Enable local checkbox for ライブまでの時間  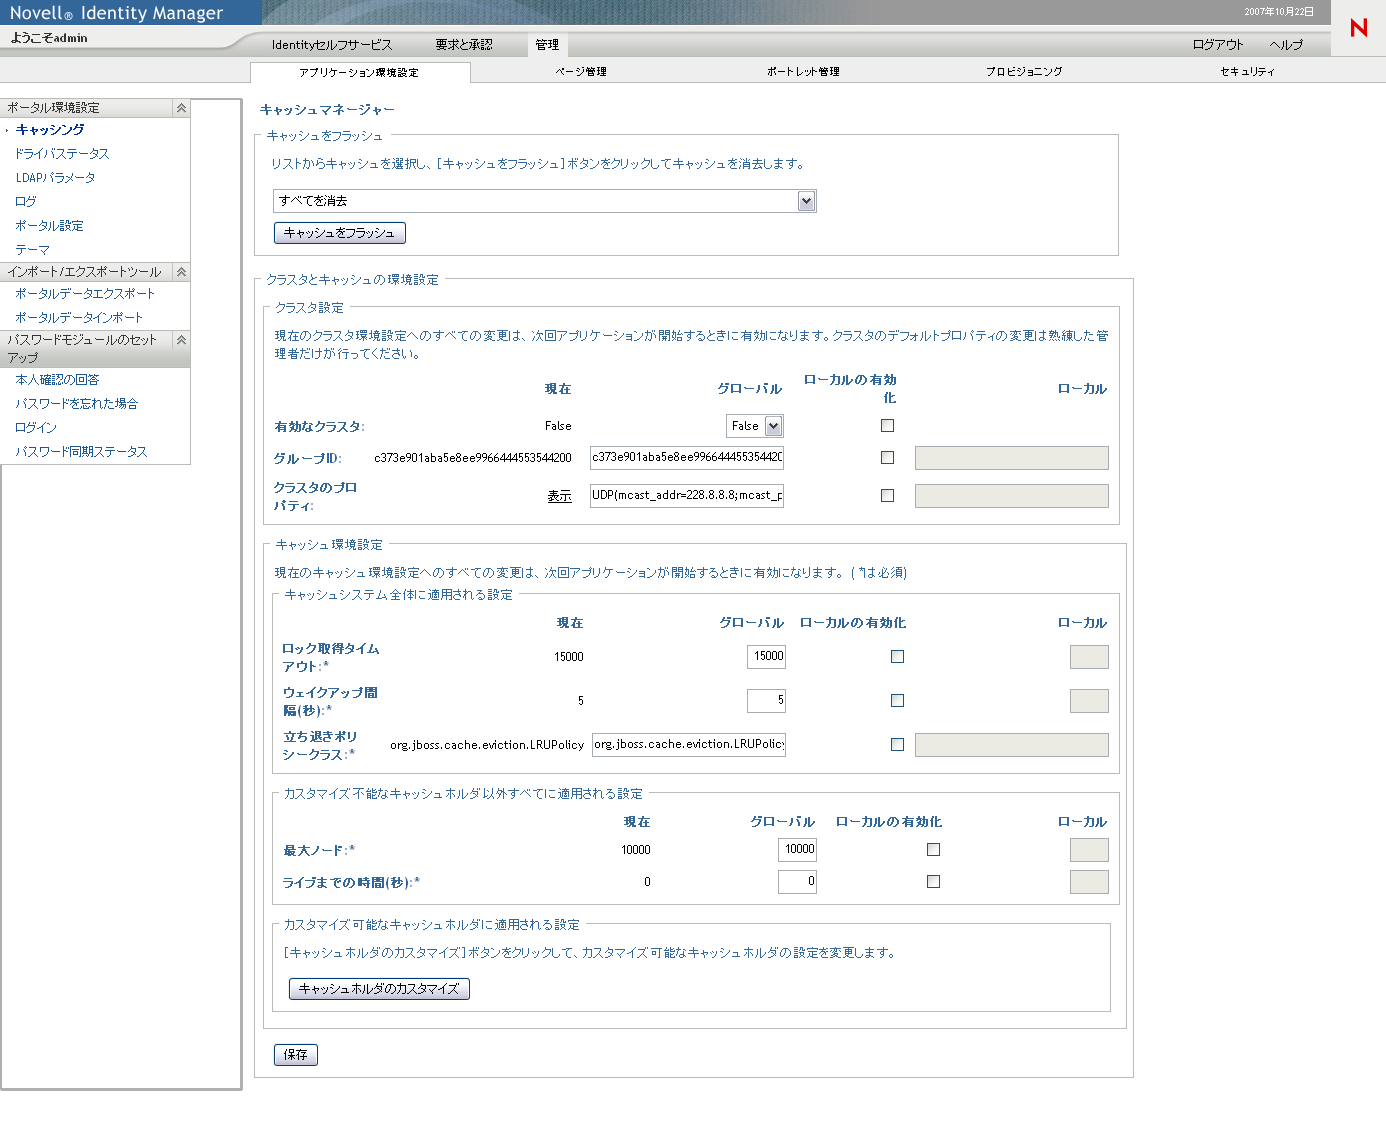[933, 882]
